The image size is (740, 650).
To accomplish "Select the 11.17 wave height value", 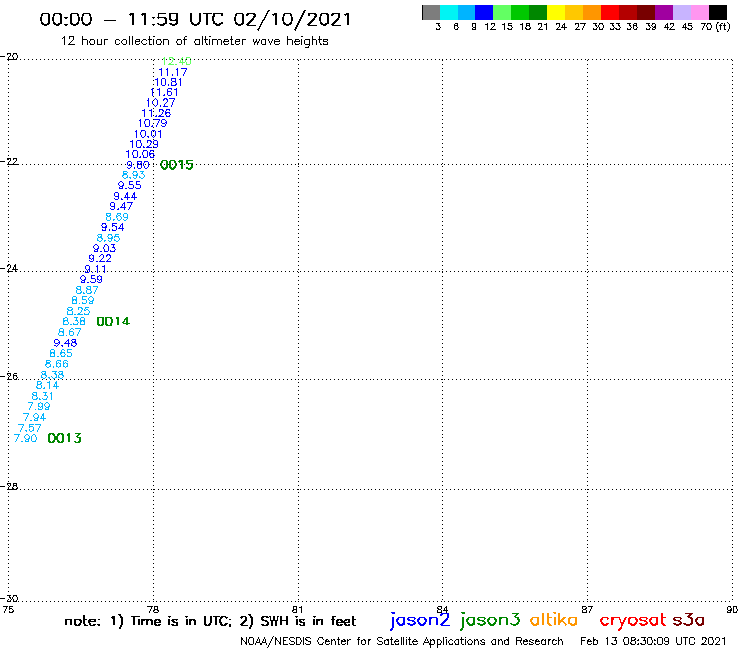I will [173, 72].
